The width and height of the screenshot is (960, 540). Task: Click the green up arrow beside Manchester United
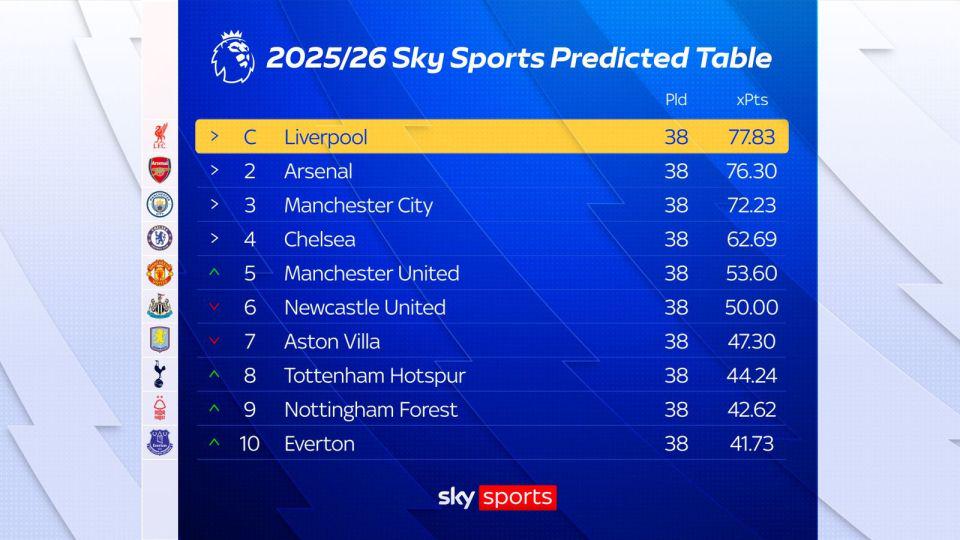click(x=214, y=273)
